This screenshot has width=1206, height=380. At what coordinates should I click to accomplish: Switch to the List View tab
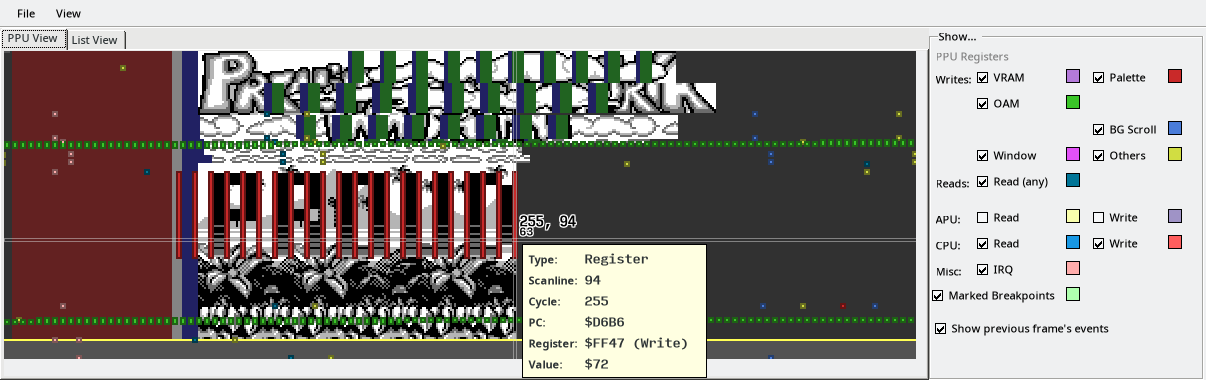(x=96, y=40)
